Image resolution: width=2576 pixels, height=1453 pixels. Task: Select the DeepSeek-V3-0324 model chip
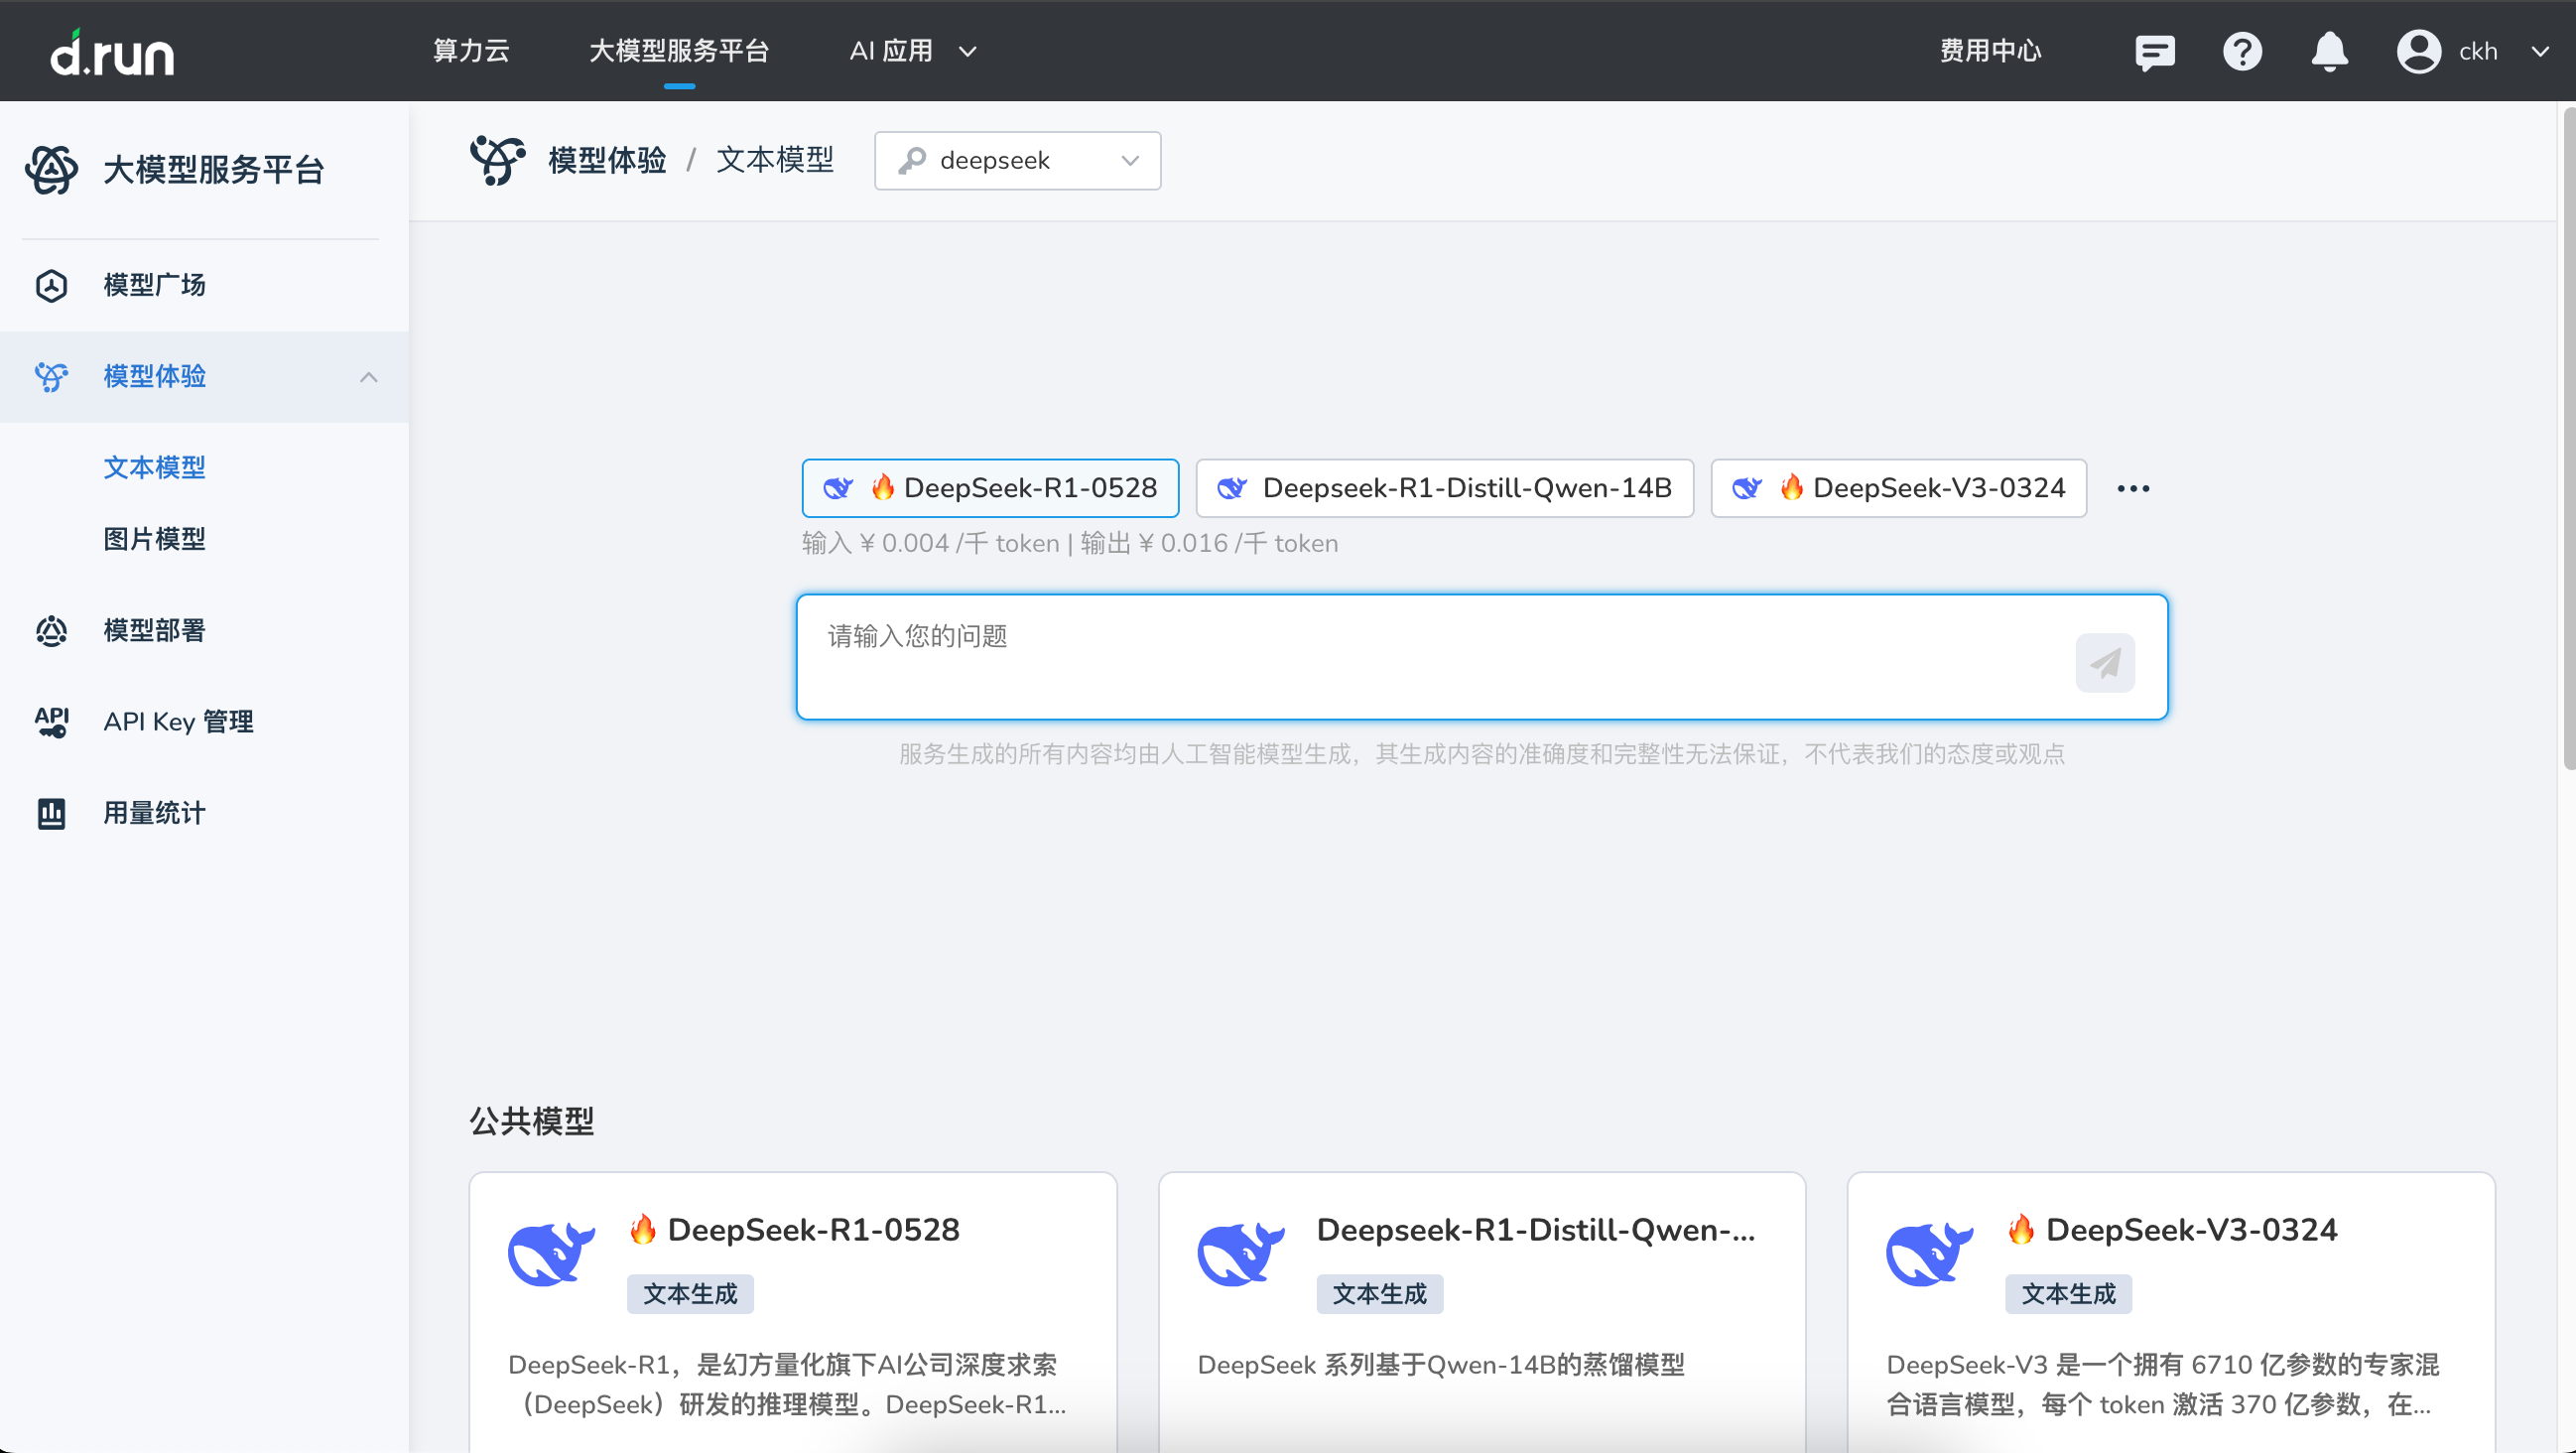pyautogui.click(x=1897, y=488)
